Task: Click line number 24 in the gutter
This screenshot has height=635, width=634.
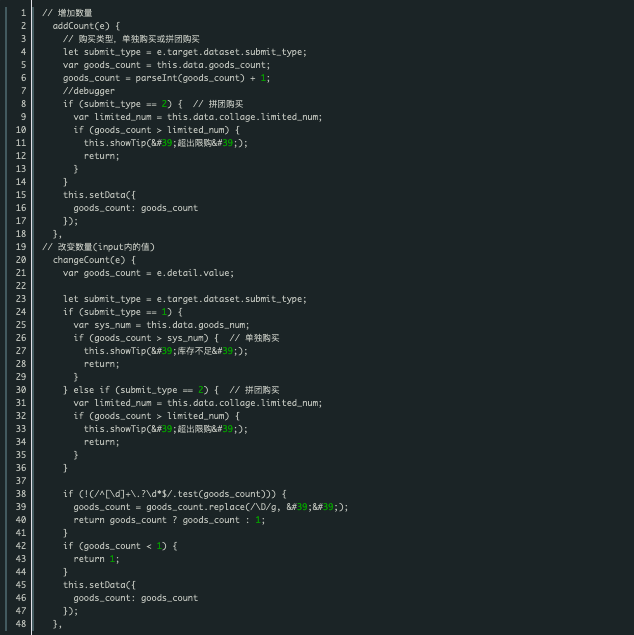Action: [x=21, y=312]
